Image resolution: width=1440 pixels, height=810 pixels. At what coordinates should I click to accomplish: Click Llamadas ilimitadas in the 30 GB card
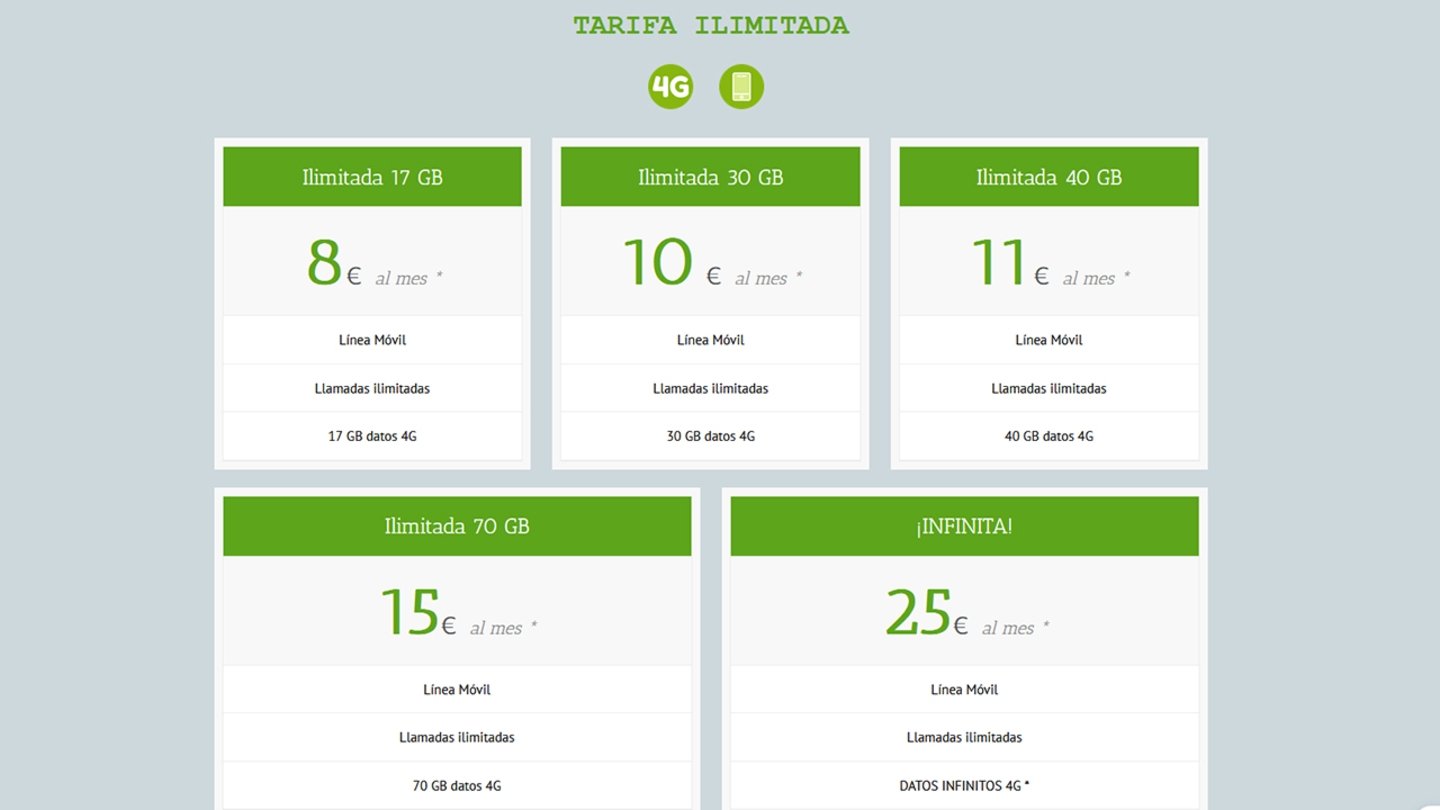tap(710, 388)
